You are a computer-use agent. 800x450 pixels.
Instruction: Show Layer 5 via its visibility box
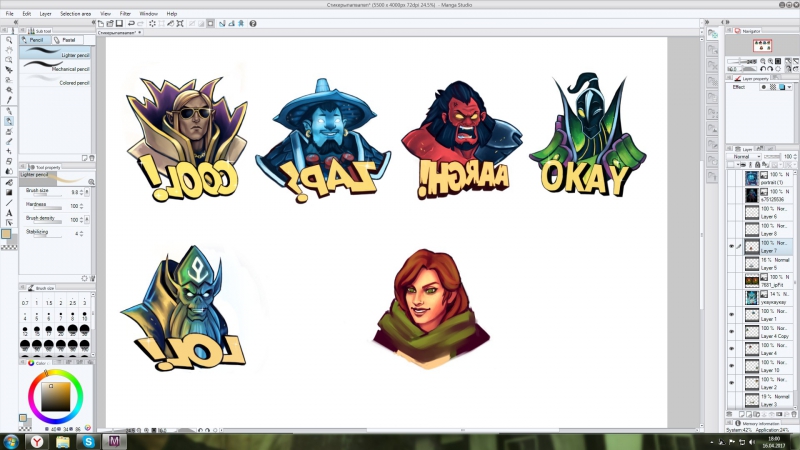click(731, 263)
